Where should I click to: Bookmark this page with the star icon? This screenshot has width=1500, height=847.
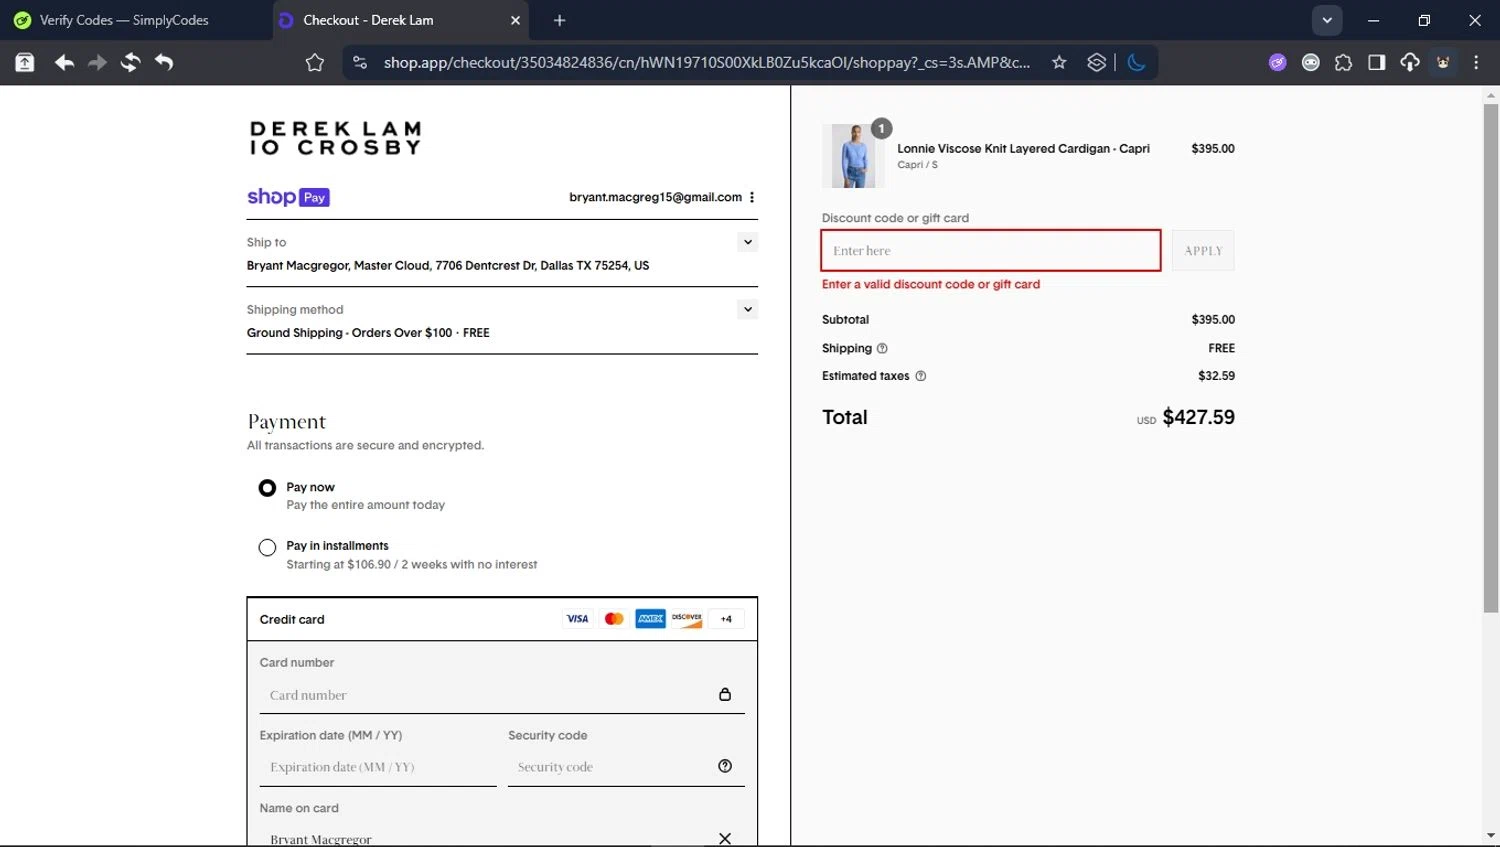pyautogui.click(x=1059, y=62)
